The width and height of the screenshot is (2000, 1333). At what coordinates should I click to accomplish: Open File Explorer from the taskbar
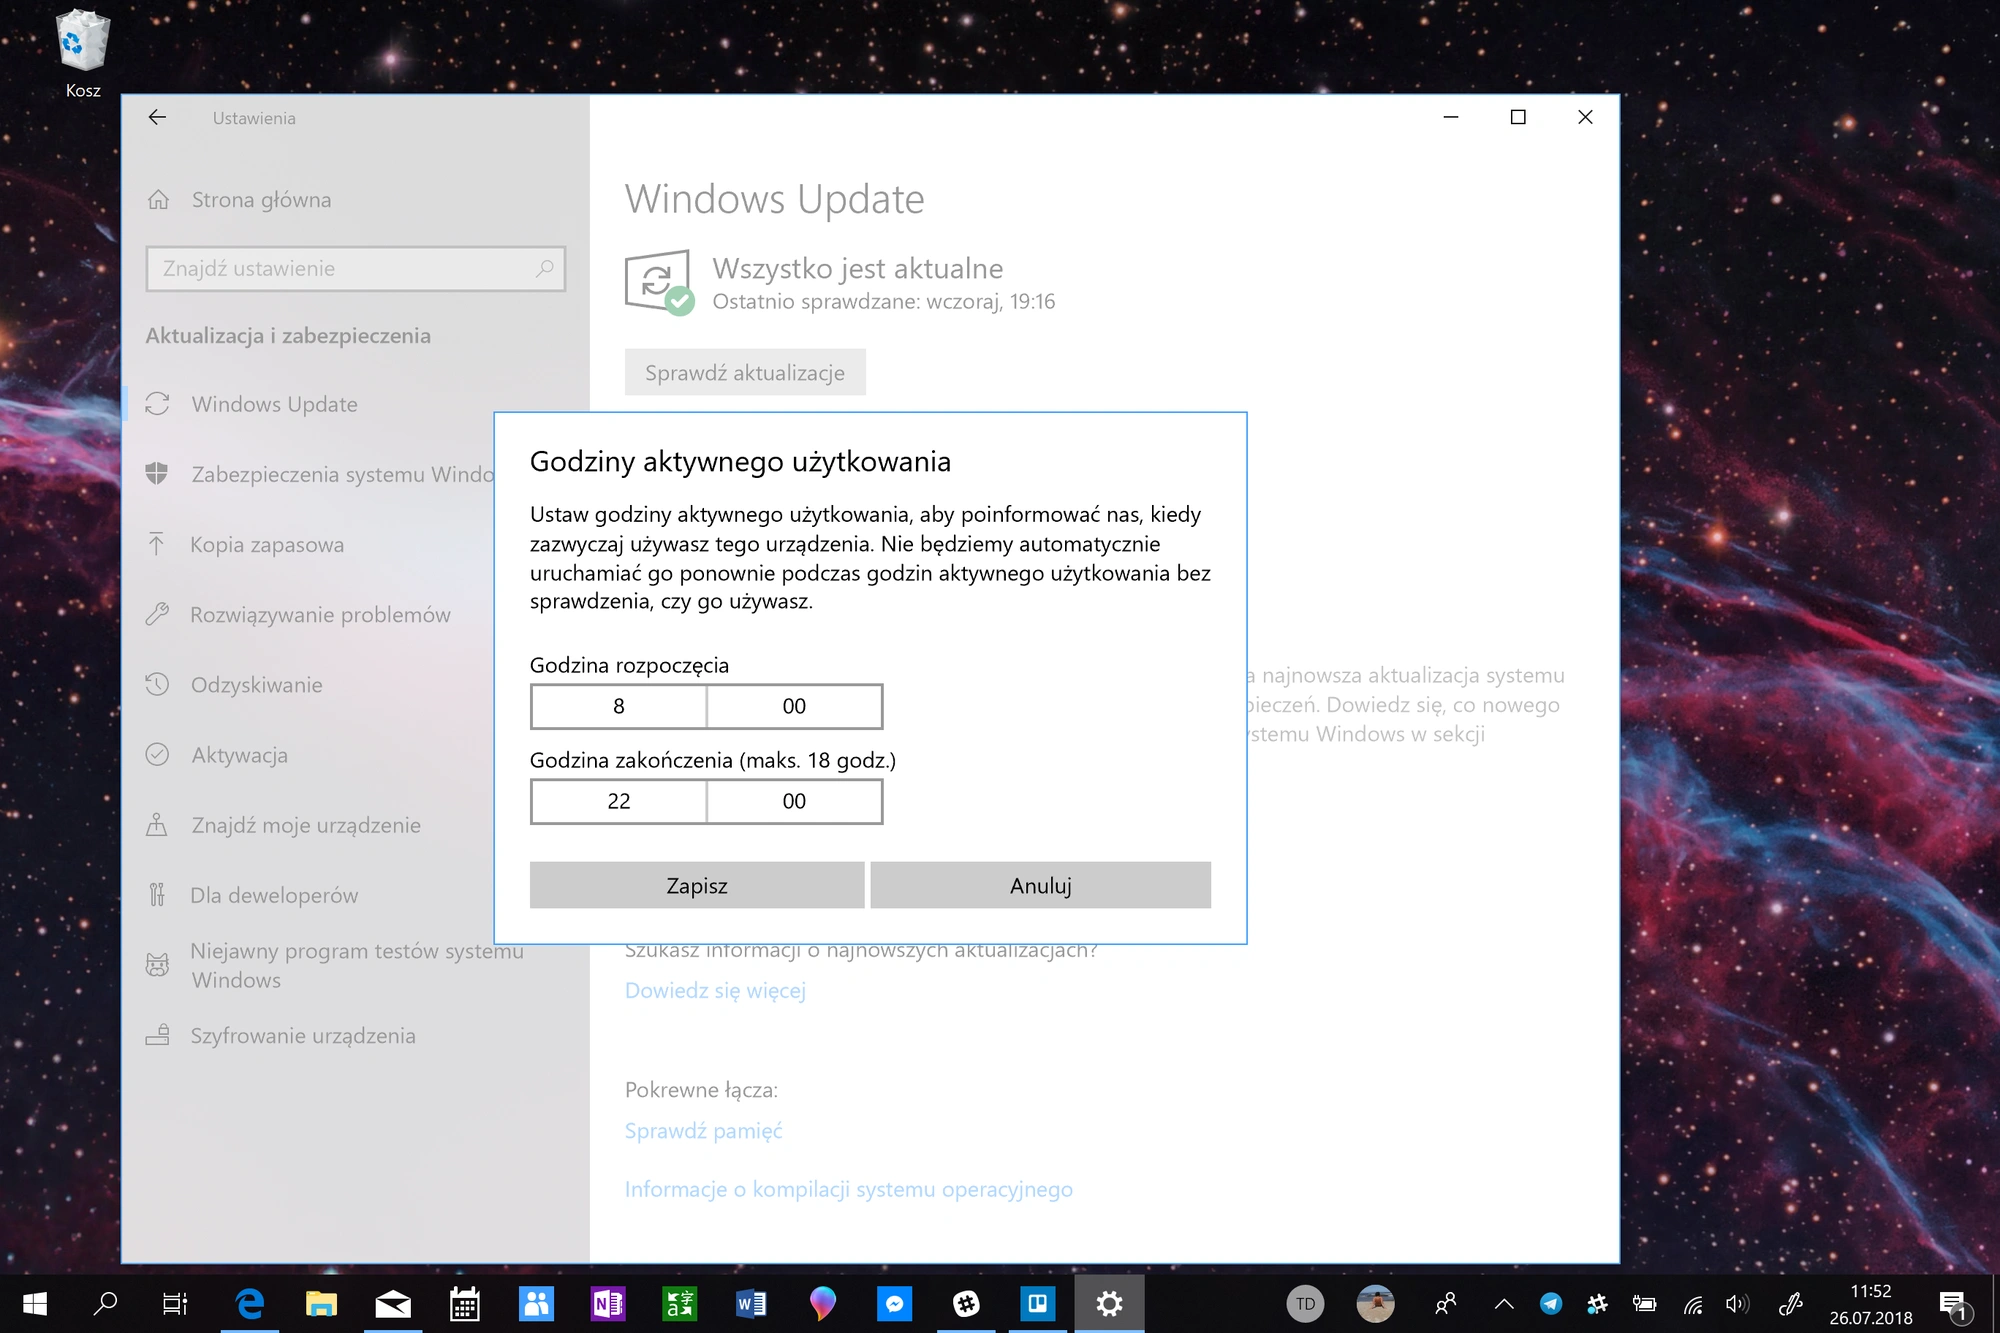click(x=321, y=1303)
